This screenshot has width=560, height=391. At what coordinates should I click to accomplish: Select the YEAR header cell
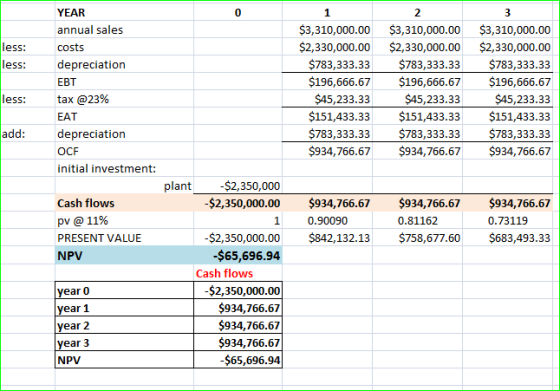(x=124, y=12)
